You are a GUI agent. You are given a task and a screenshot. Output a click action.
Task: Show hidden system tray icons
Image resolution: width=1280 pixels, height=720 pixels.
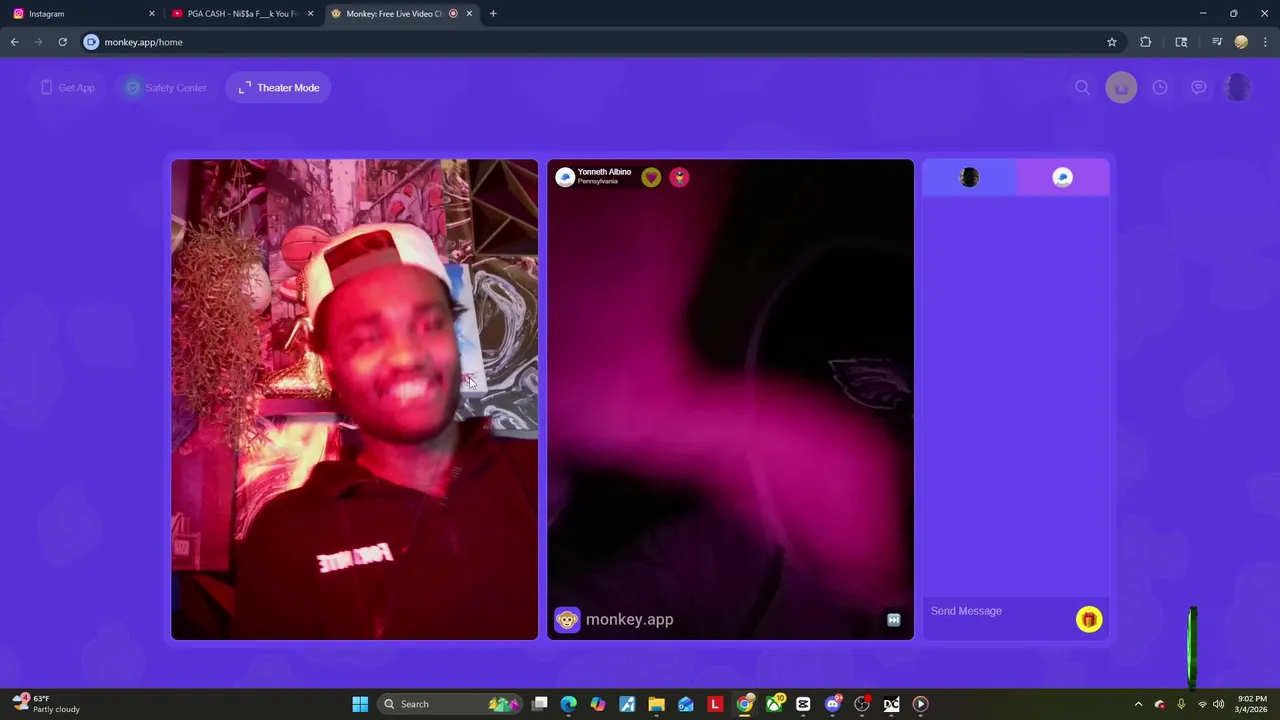tap(1138, 704)
